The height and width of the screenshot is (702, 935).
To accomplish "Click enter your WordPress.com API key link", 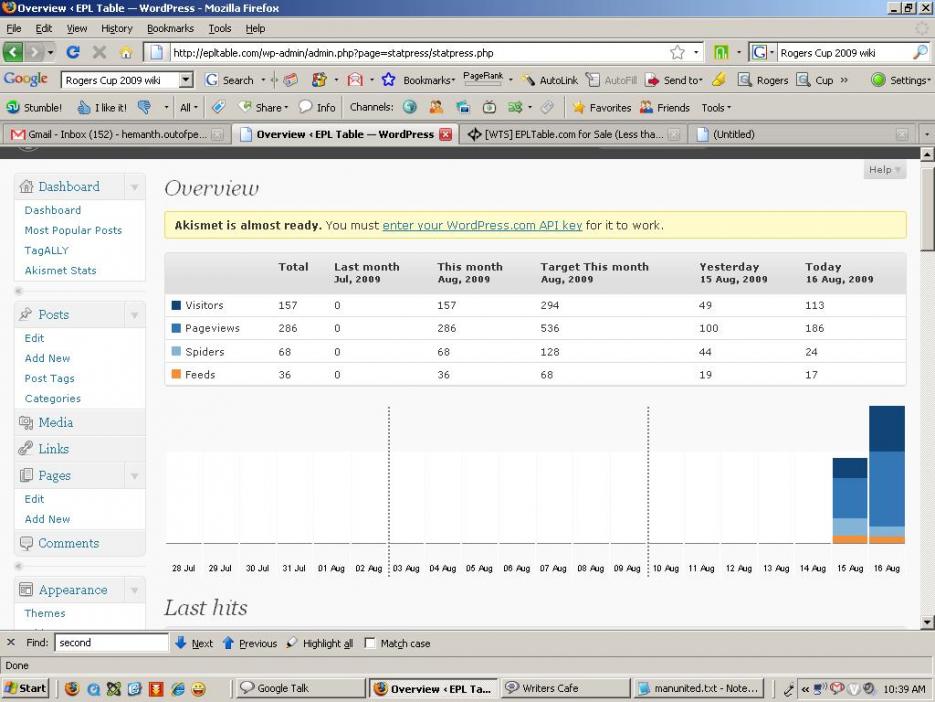I will point(482,225).
